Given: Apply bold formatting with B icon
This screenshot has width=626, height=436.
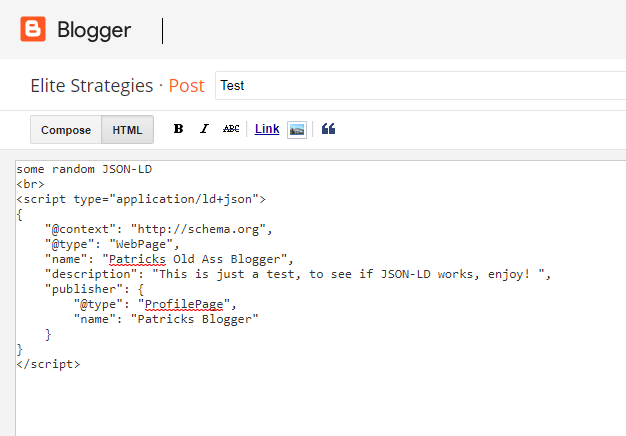Looking at the screenshot, I should click(x=178, y=129).
